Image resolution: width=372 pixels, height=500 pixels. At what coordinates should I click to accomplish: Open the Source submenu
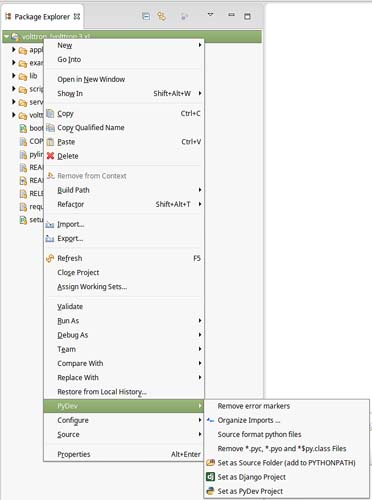pos(124,434)
